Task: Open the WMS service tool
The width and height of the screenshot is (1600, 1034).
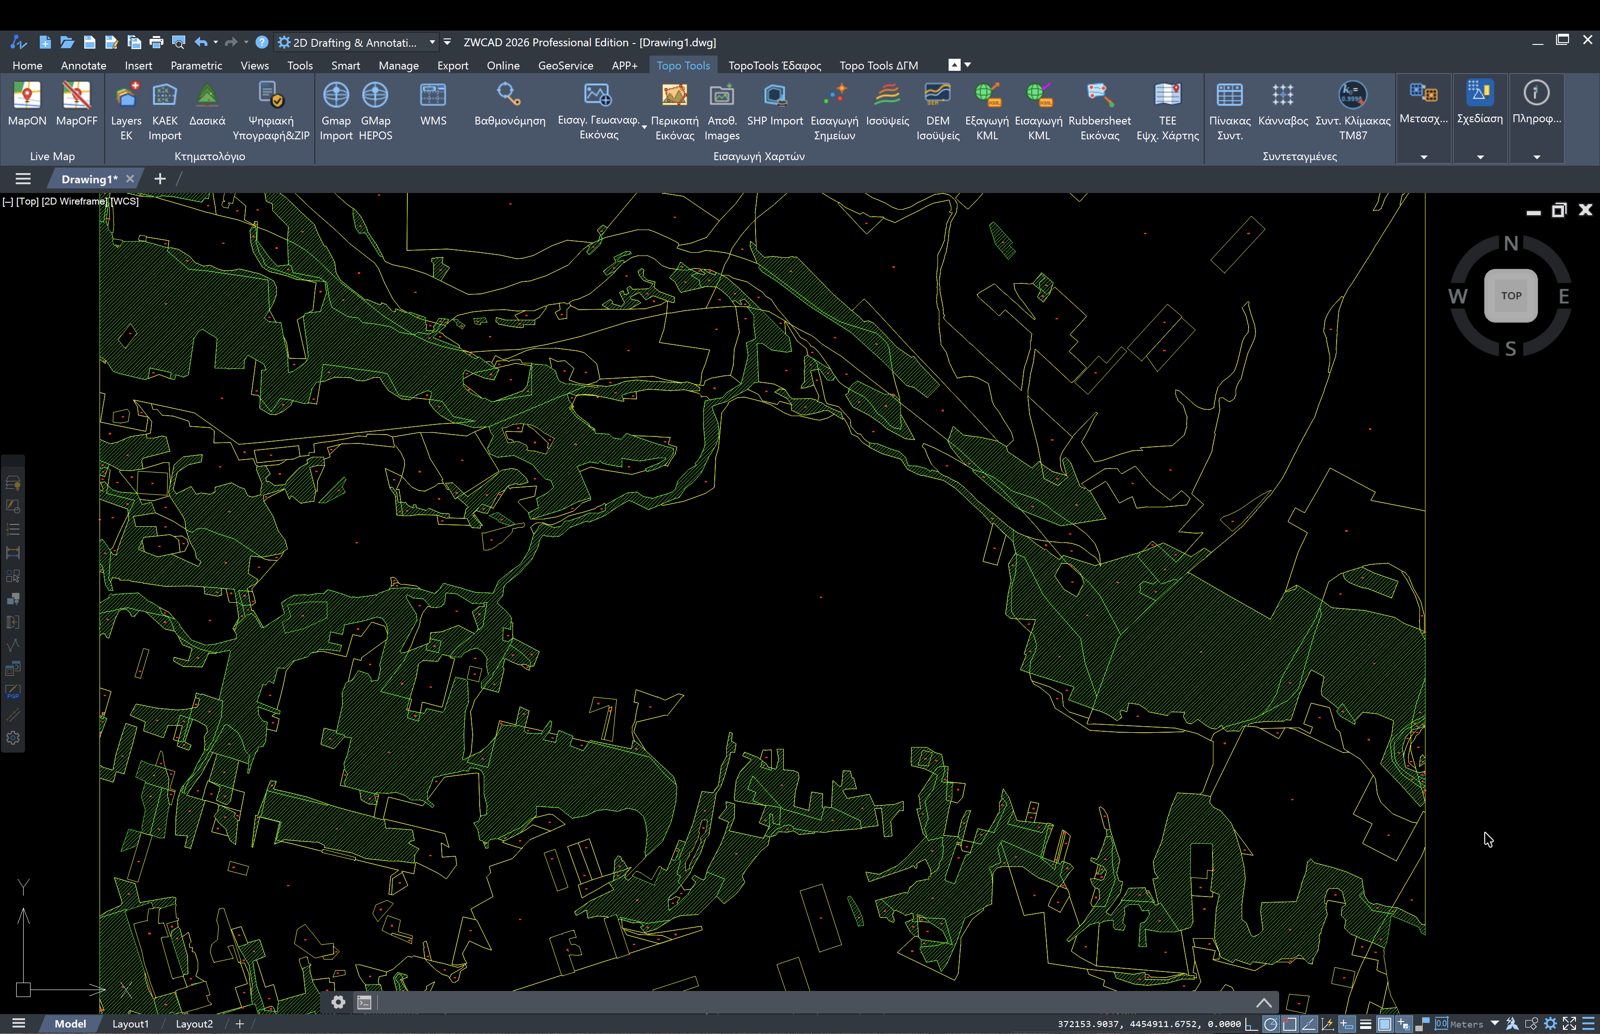Action: click(433, 104)
